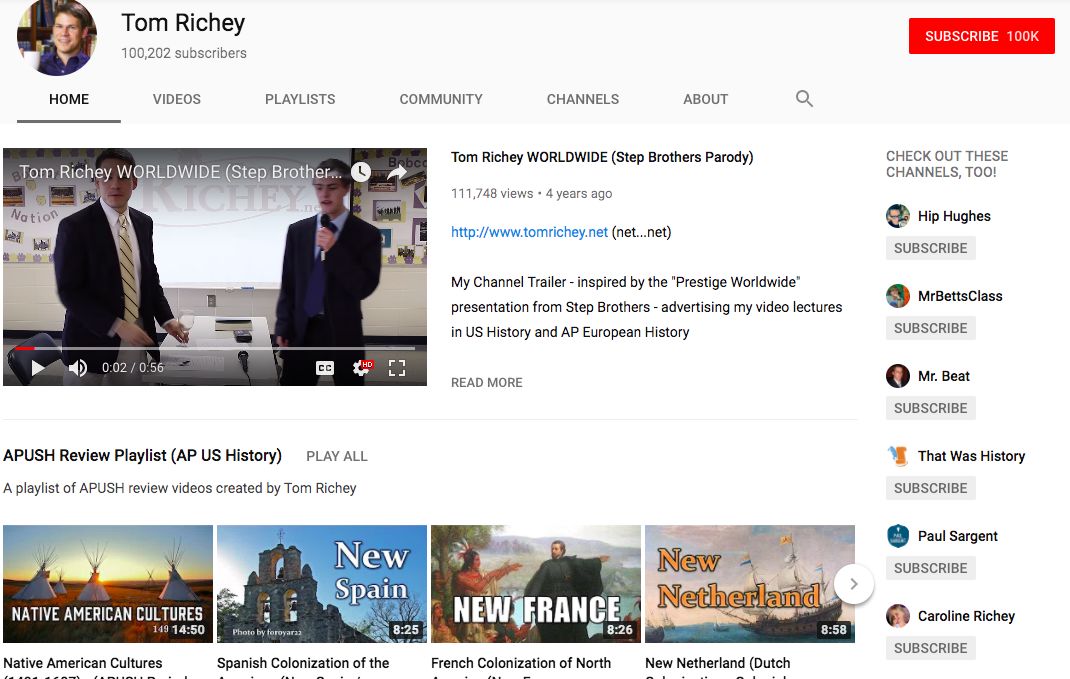Open video quality settings gear
Viewport: 1070px width, 679px height.
click(x=362, y=368)
